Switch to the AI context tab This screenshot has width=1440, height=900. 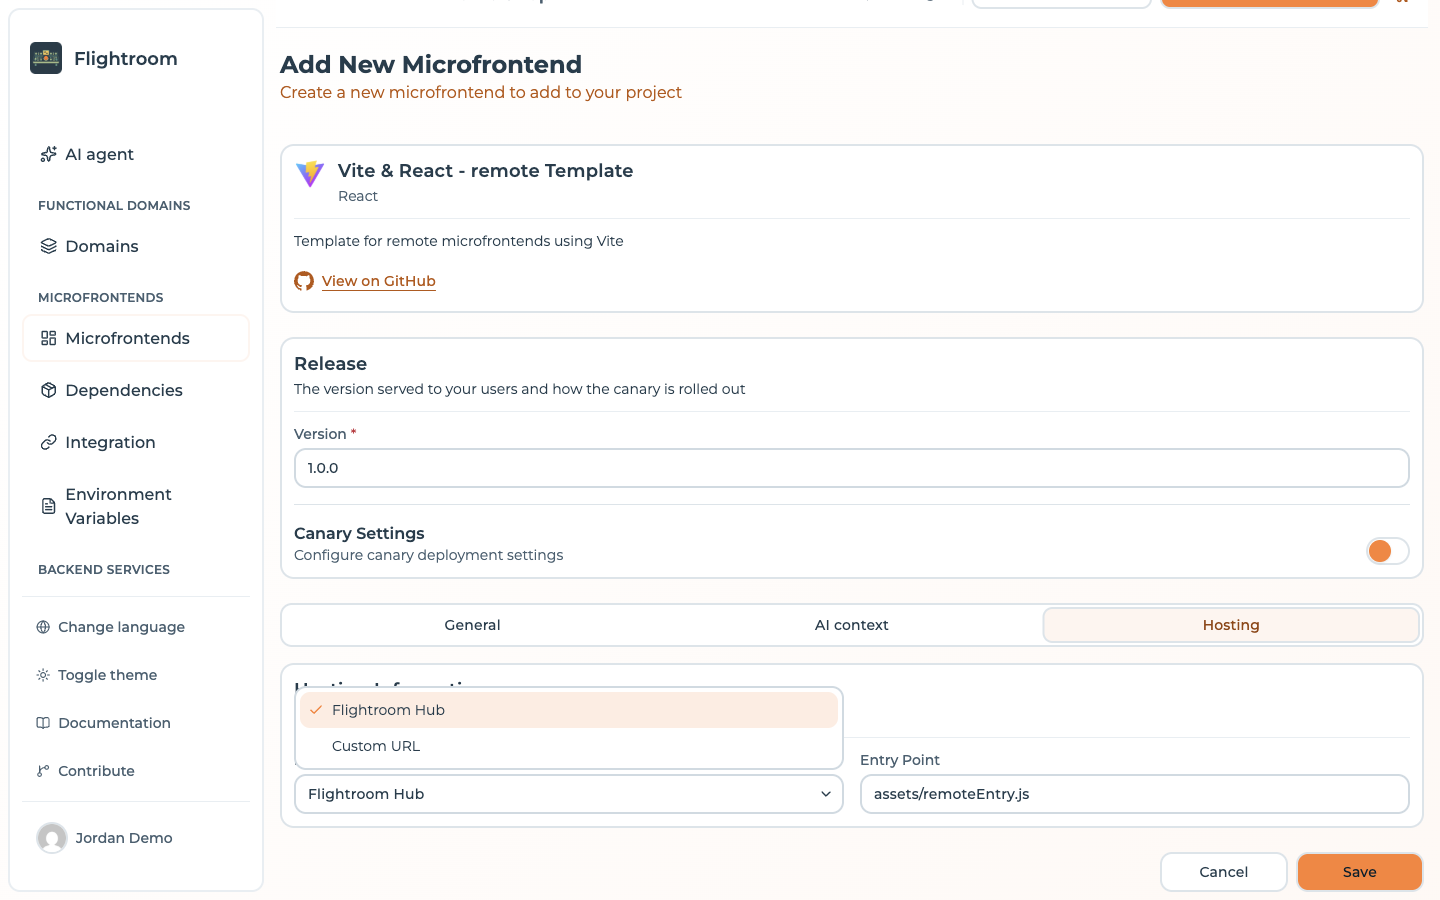(852, 625)
